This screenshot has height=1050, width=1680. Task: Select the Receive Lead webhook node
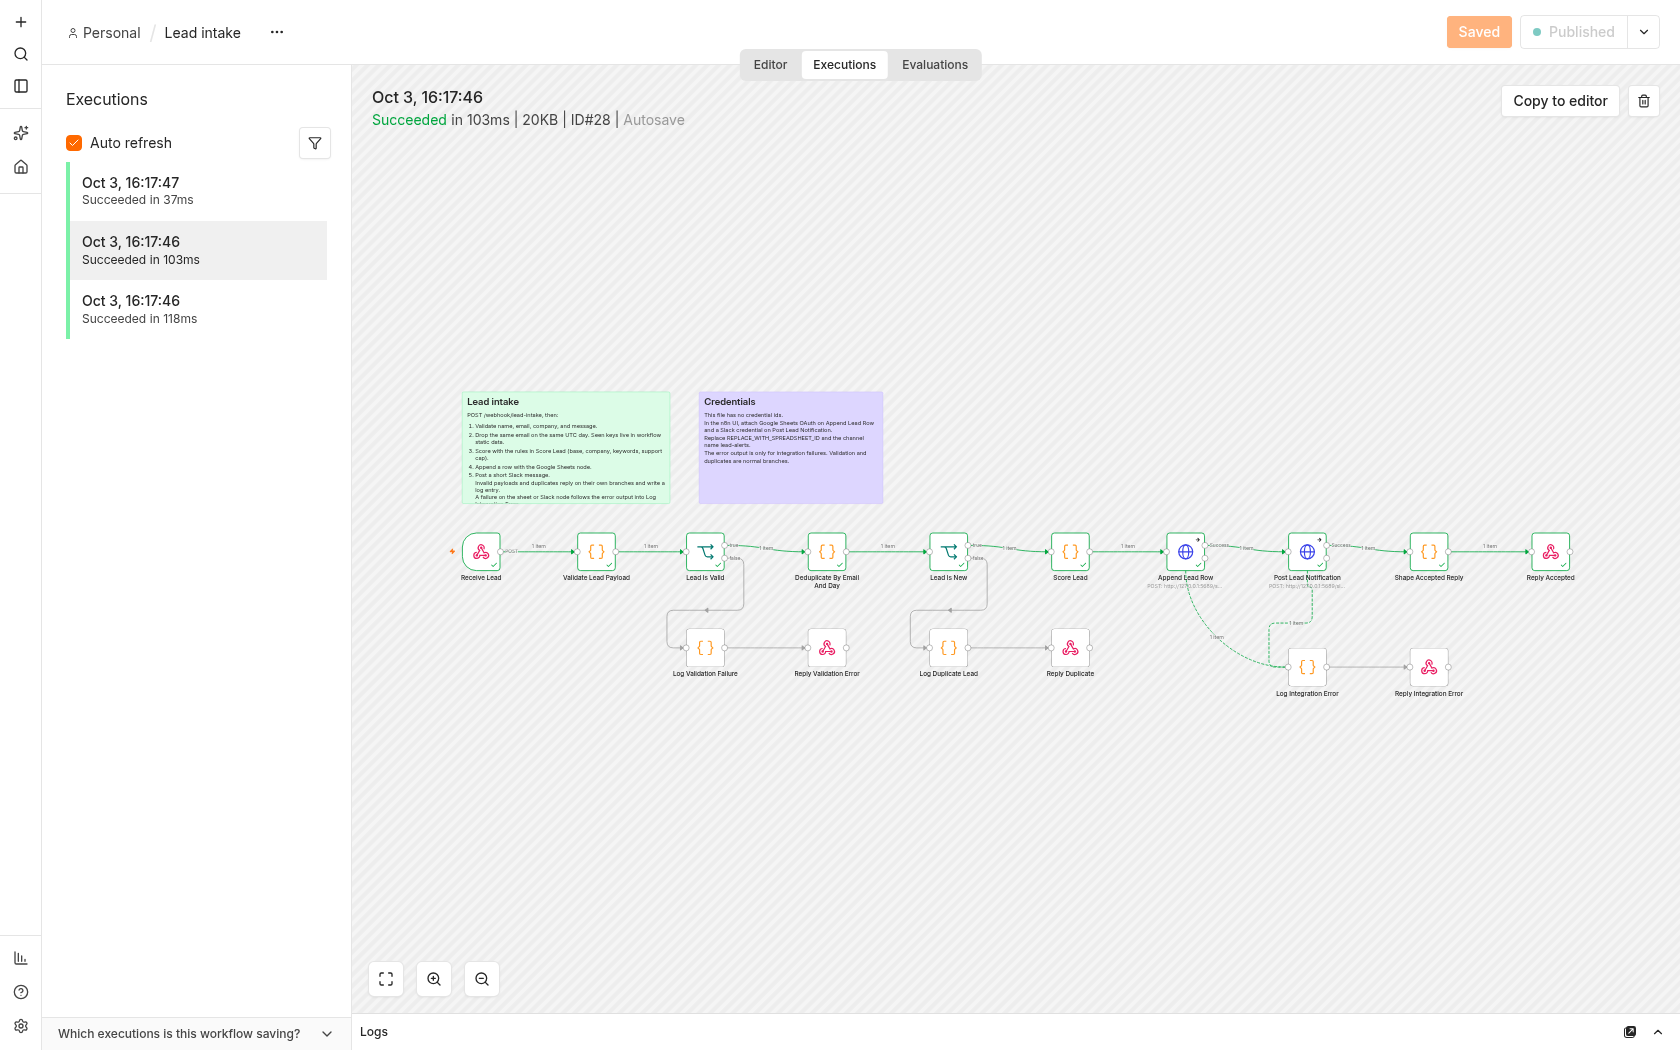481,552
